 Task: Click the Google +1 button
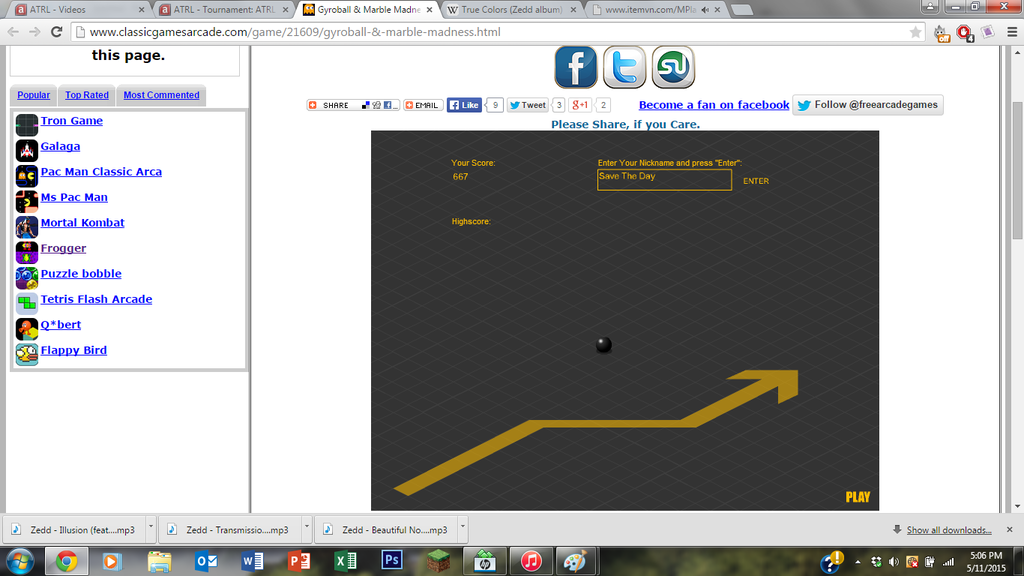click(580, 105)
